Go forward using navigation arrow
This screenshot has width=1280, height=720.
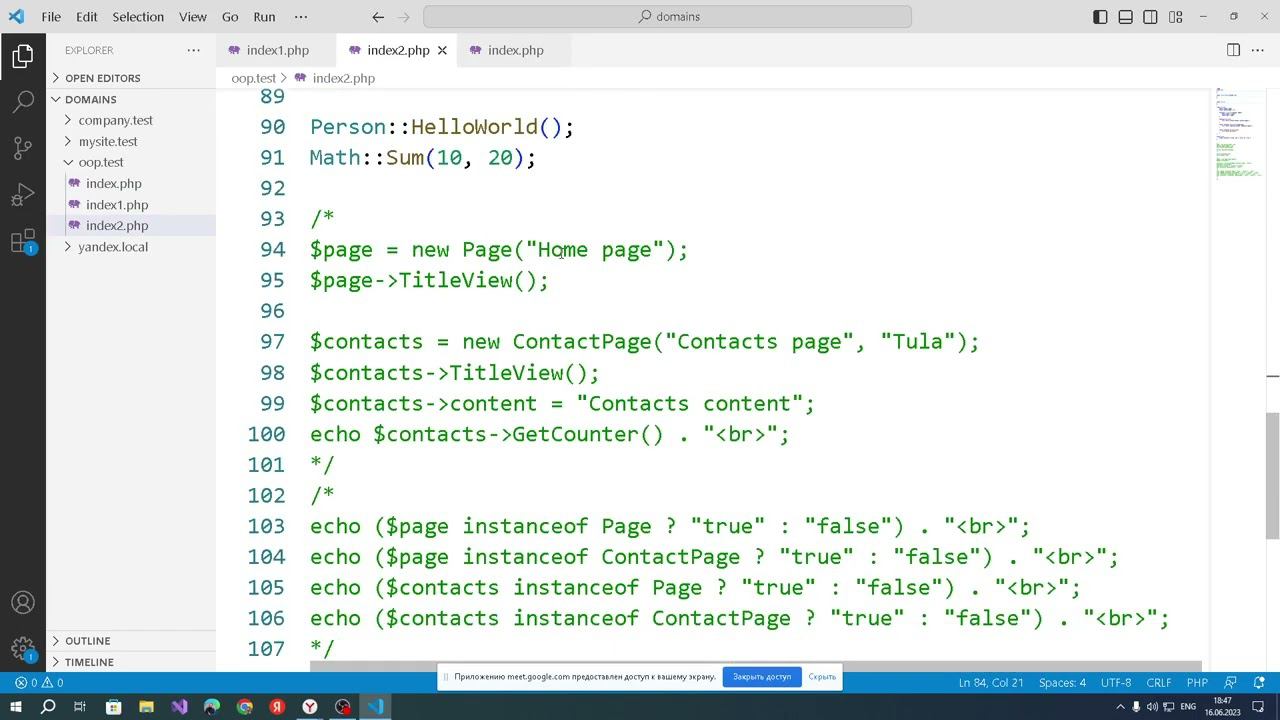coord(404,17)
